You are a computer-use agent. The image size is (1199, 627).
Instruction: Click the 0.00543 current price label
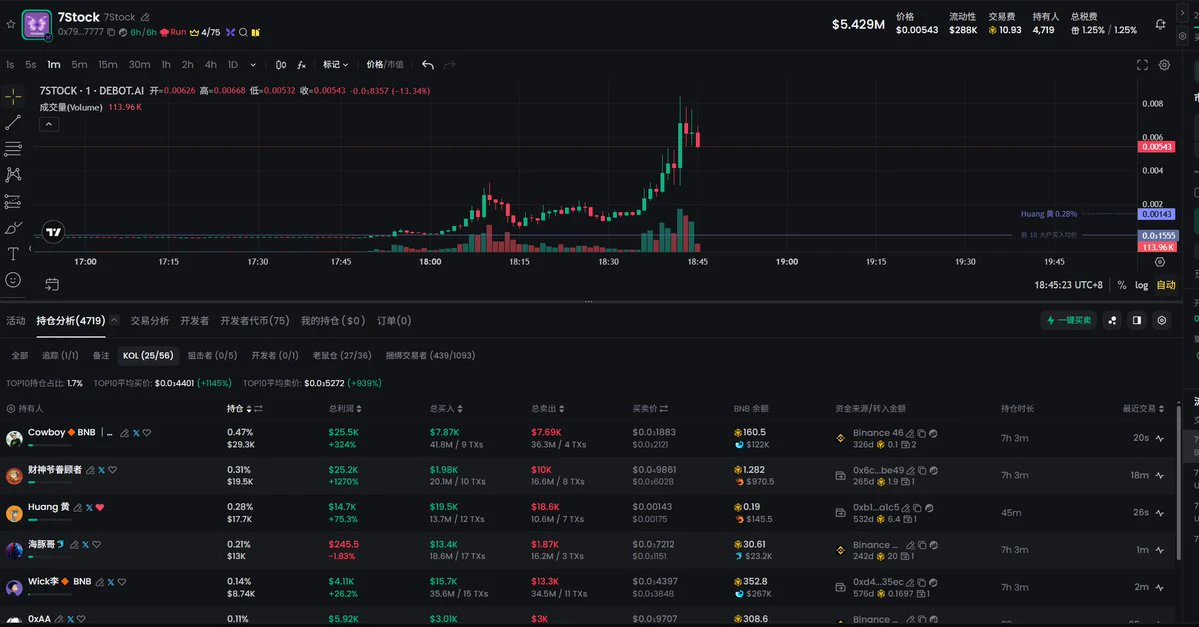(1157, 147)
